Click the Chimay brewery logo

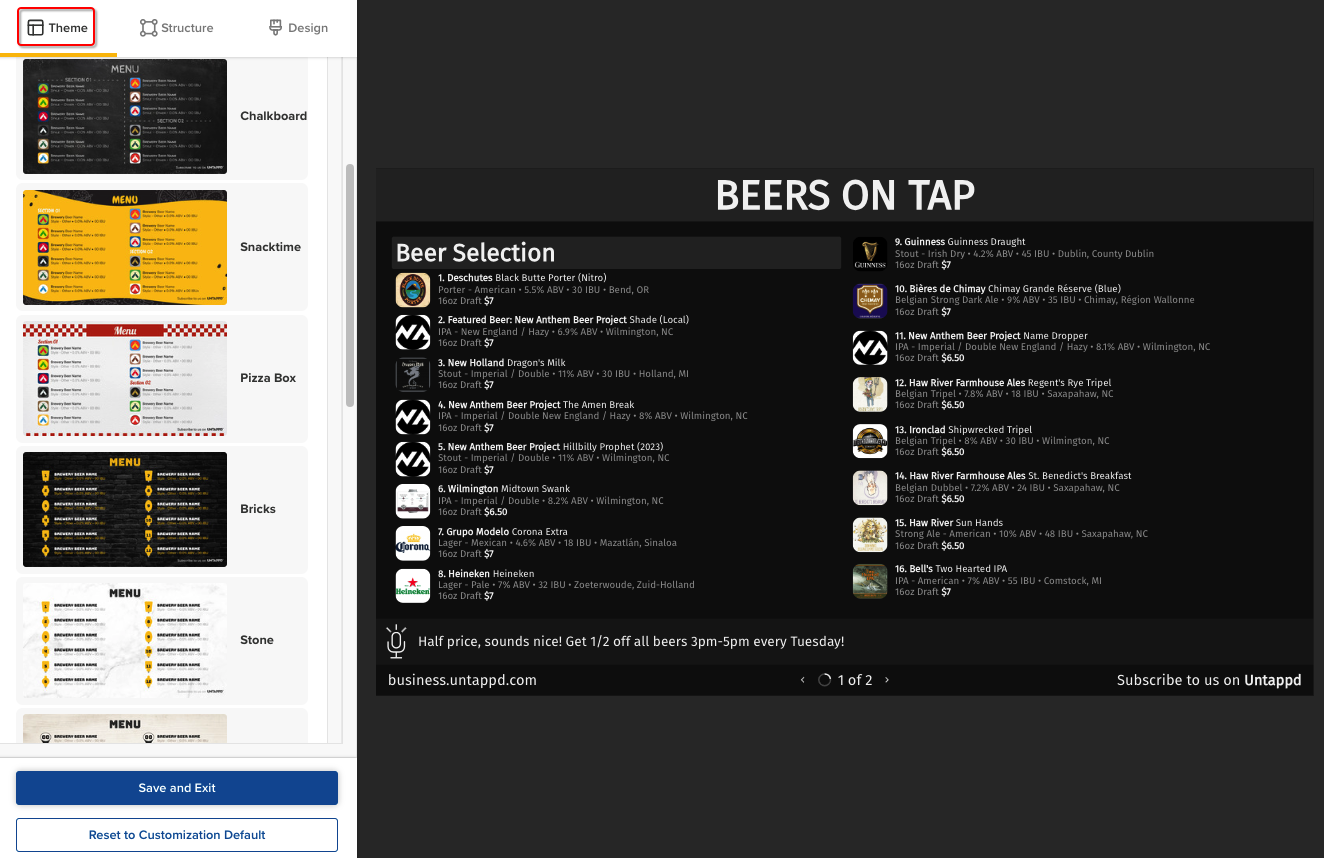(x=870, y=300)
